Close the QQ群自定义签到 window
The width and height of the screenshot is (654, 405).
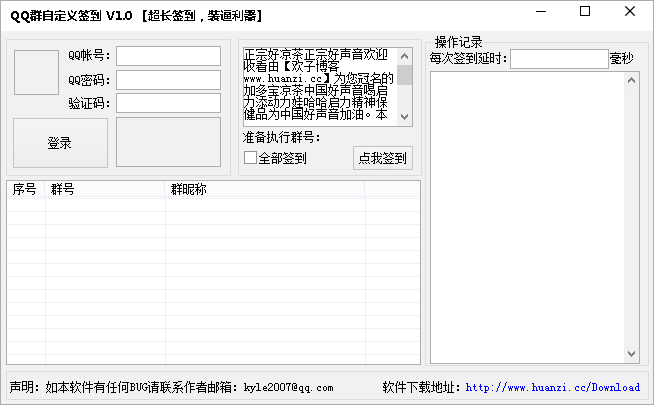pyautogui.click(x=630, y=13)
